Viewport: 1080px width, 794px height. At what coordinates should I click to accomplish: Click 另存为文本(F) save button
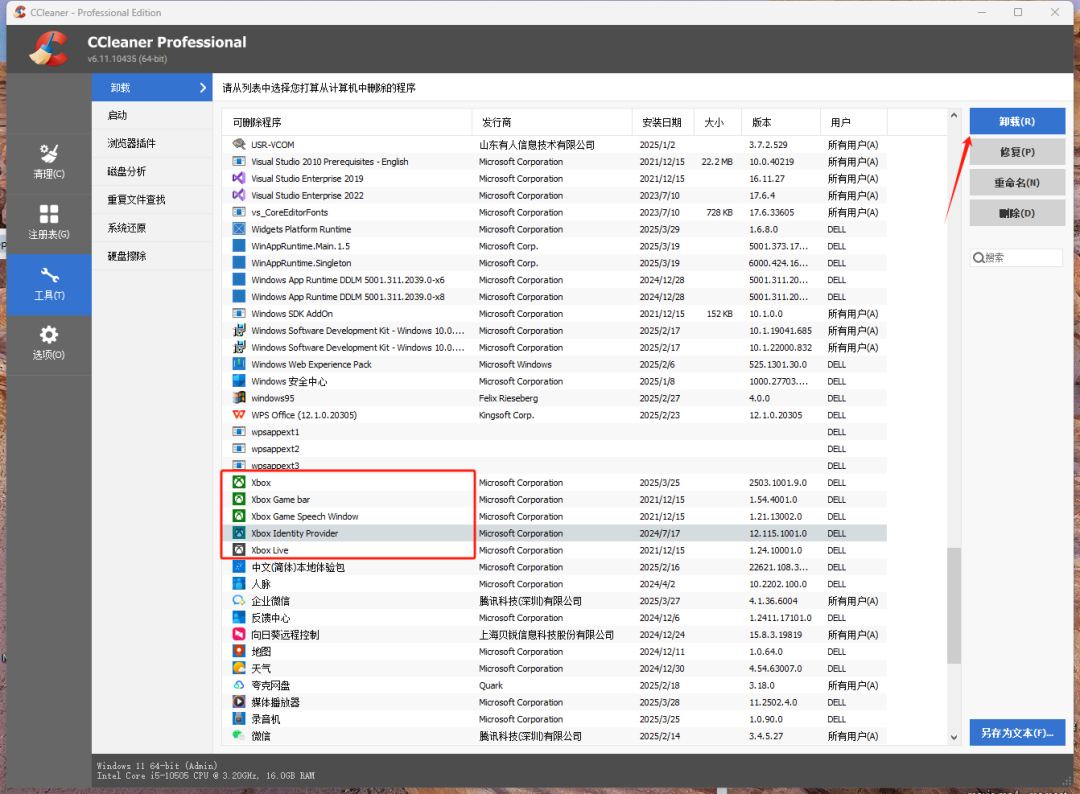(1017, 733)
